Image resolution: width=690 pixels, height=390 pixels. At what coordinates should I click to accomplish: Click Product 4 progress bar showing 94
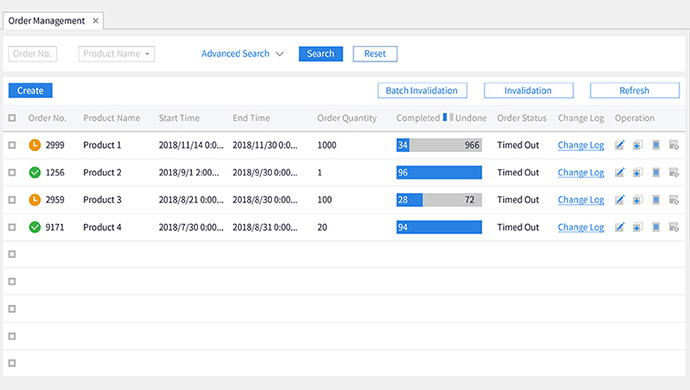point(439,227)
